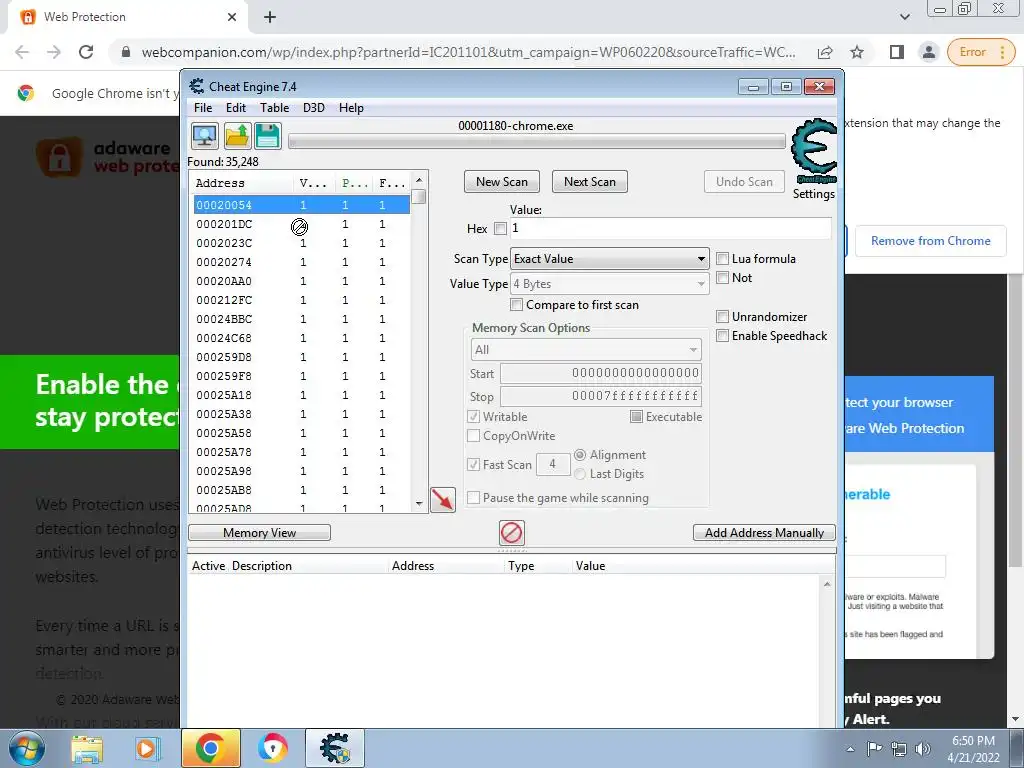The width and height of the screenshot is (1024, 768).
Task: Open Action Center flag in tray
Action: (x=874, y=749)
